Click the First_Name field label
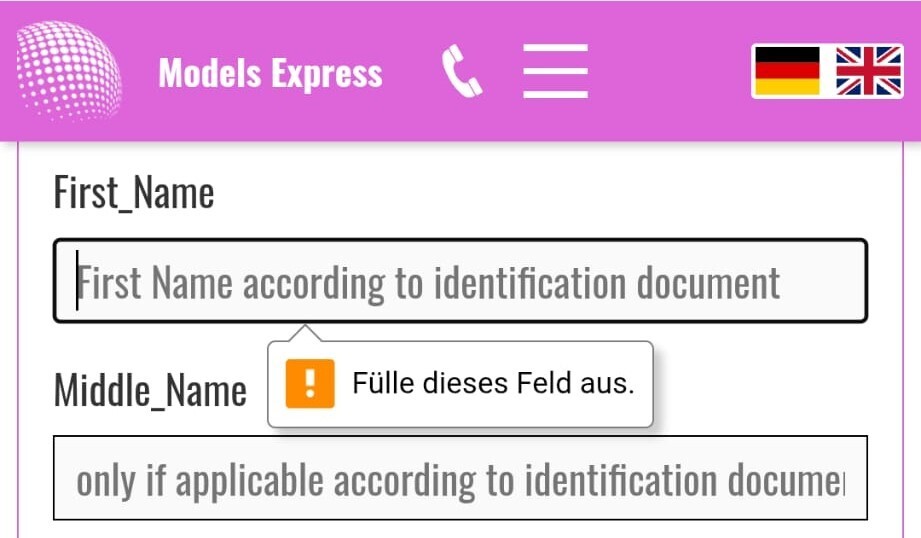 (134, 192)
